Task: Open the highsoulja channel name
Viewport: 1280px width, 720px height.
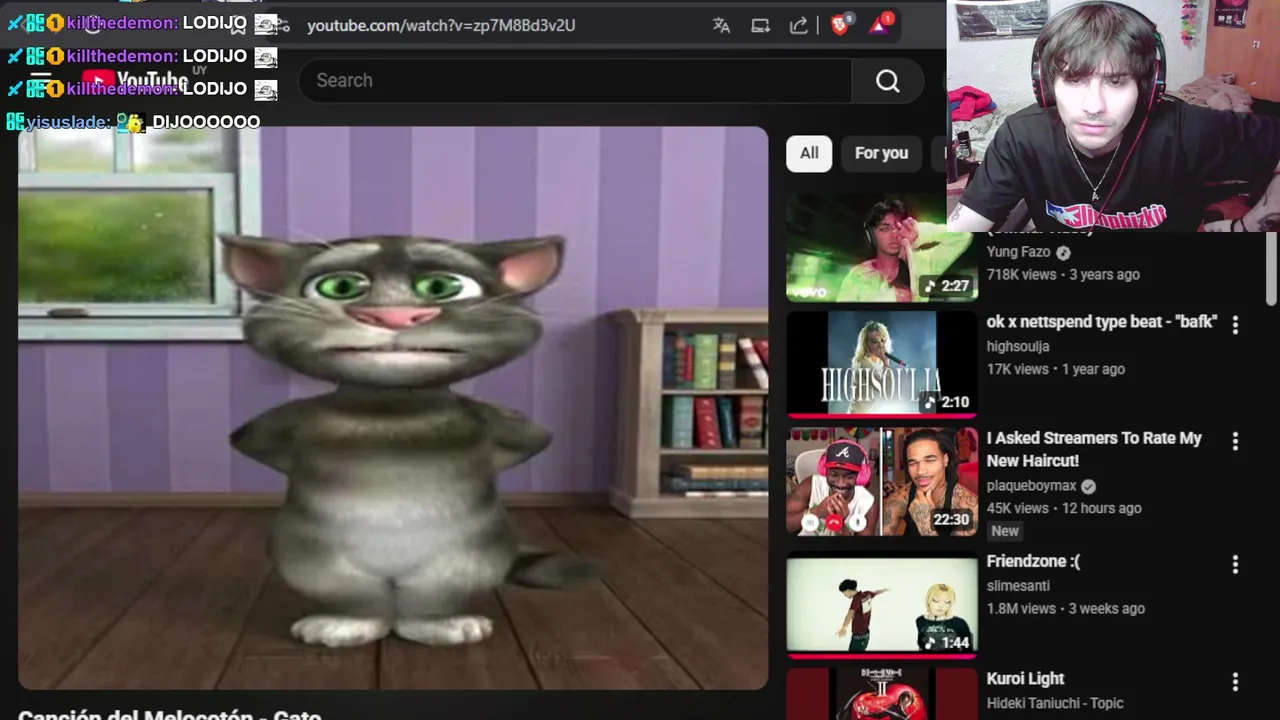Action: (1018, 346)
